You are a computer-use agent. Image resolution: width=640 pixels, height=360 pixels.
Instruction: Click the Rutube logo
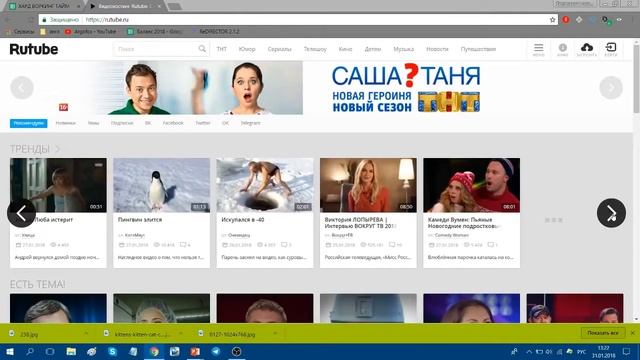[x=34, y=49]
